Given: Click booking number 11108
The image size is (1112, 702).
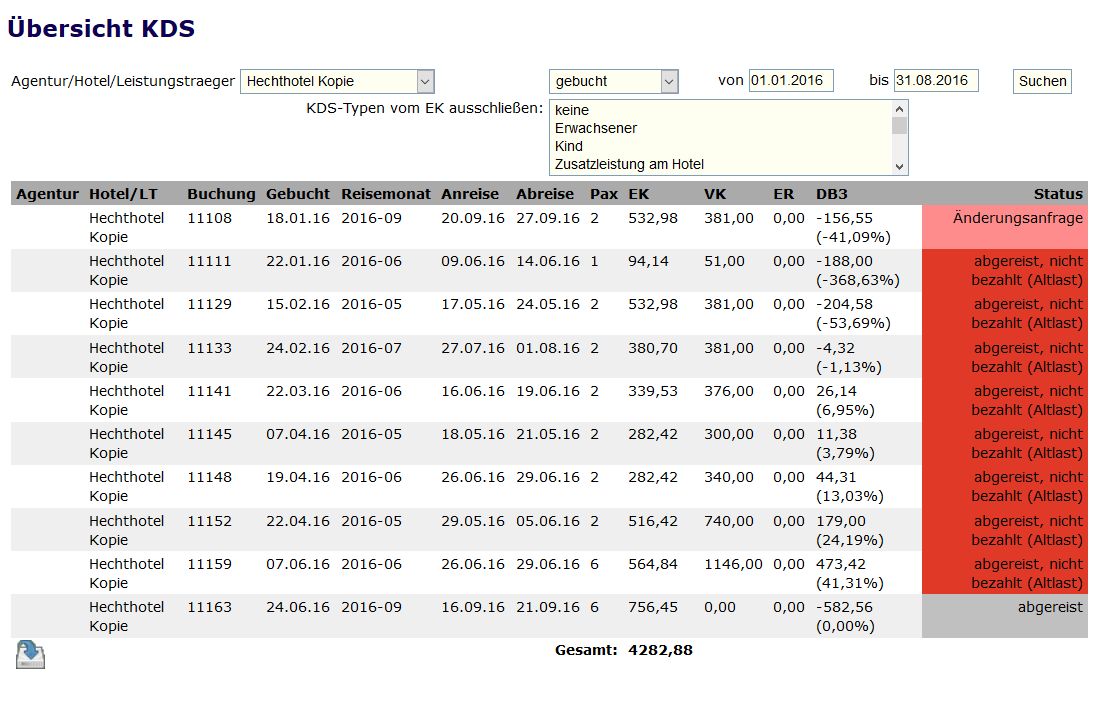Looking at the screenshot, I should point(209,218).
